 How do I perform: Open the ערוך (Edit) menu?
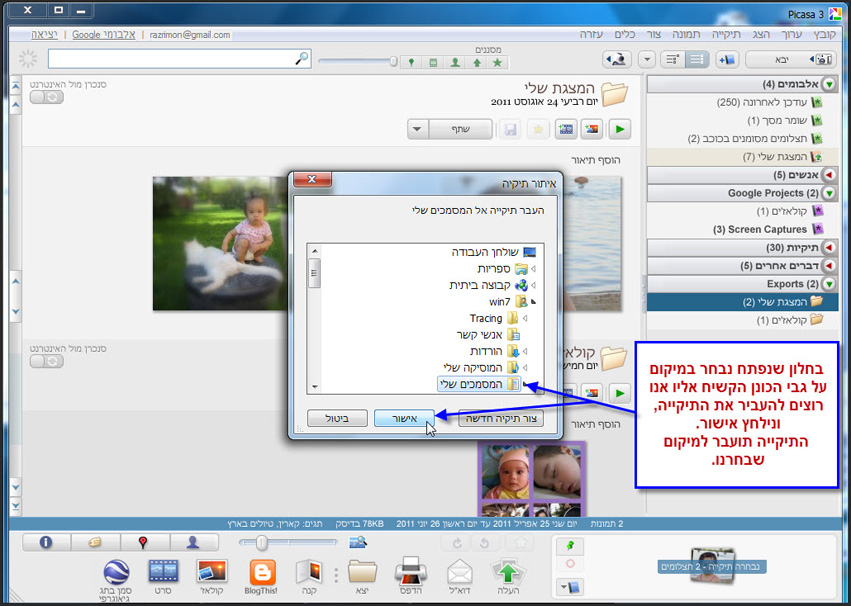[x=791, y=34]
